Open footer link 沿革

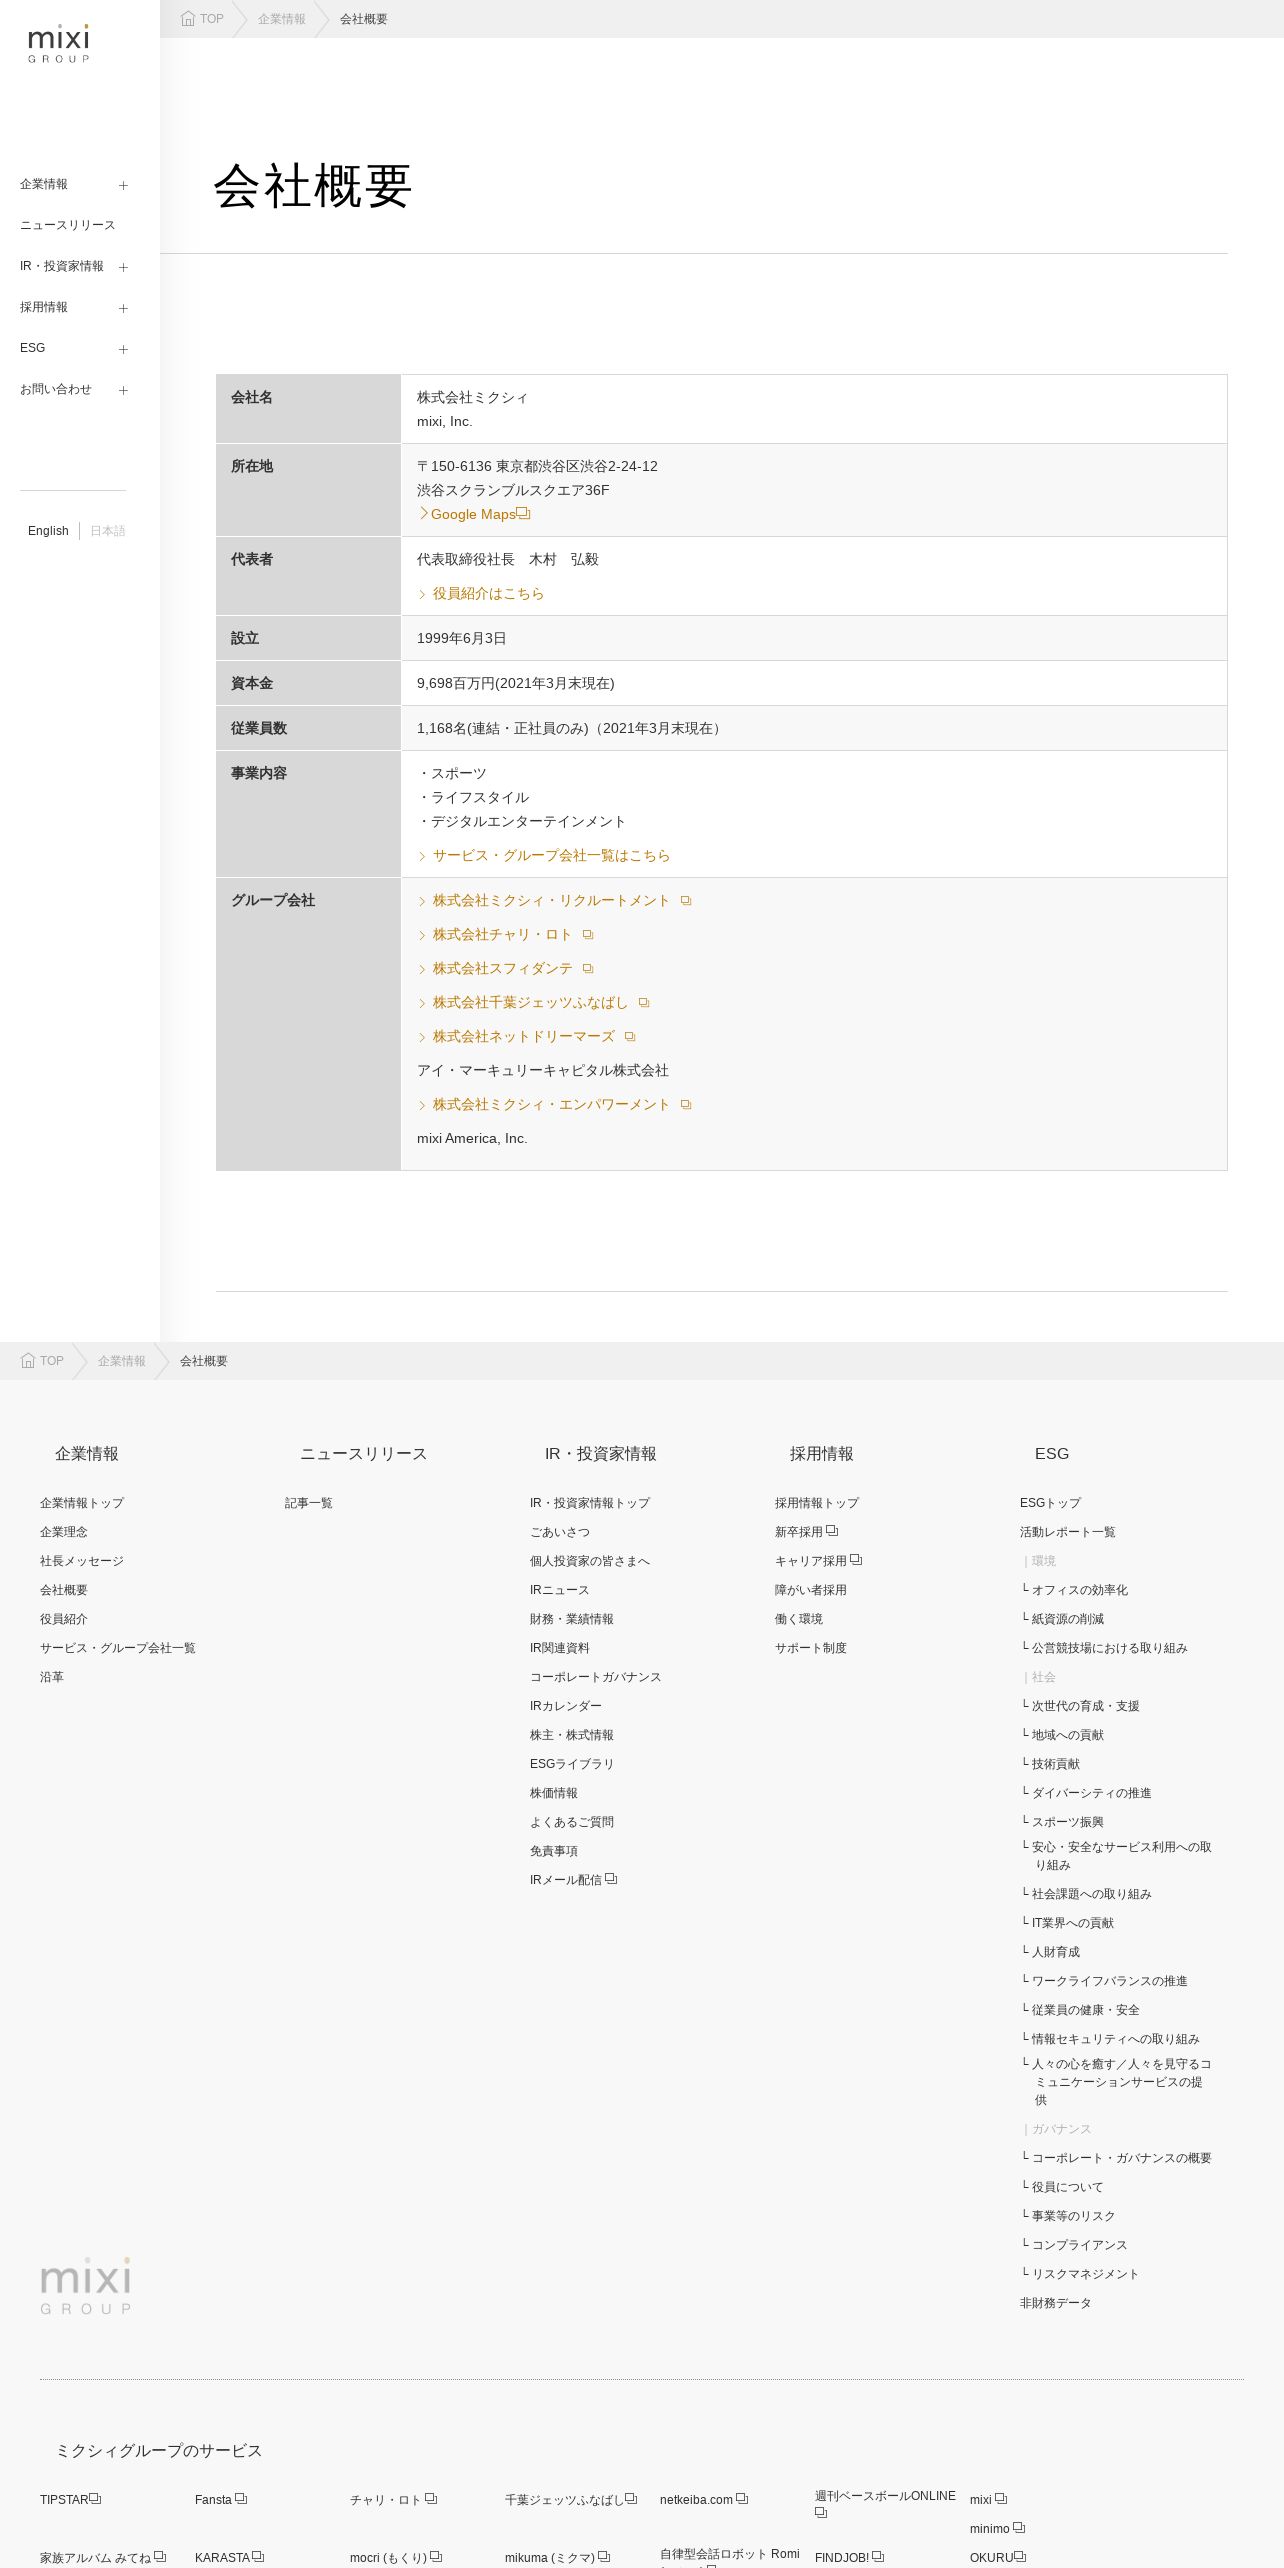click(52, 1677)
